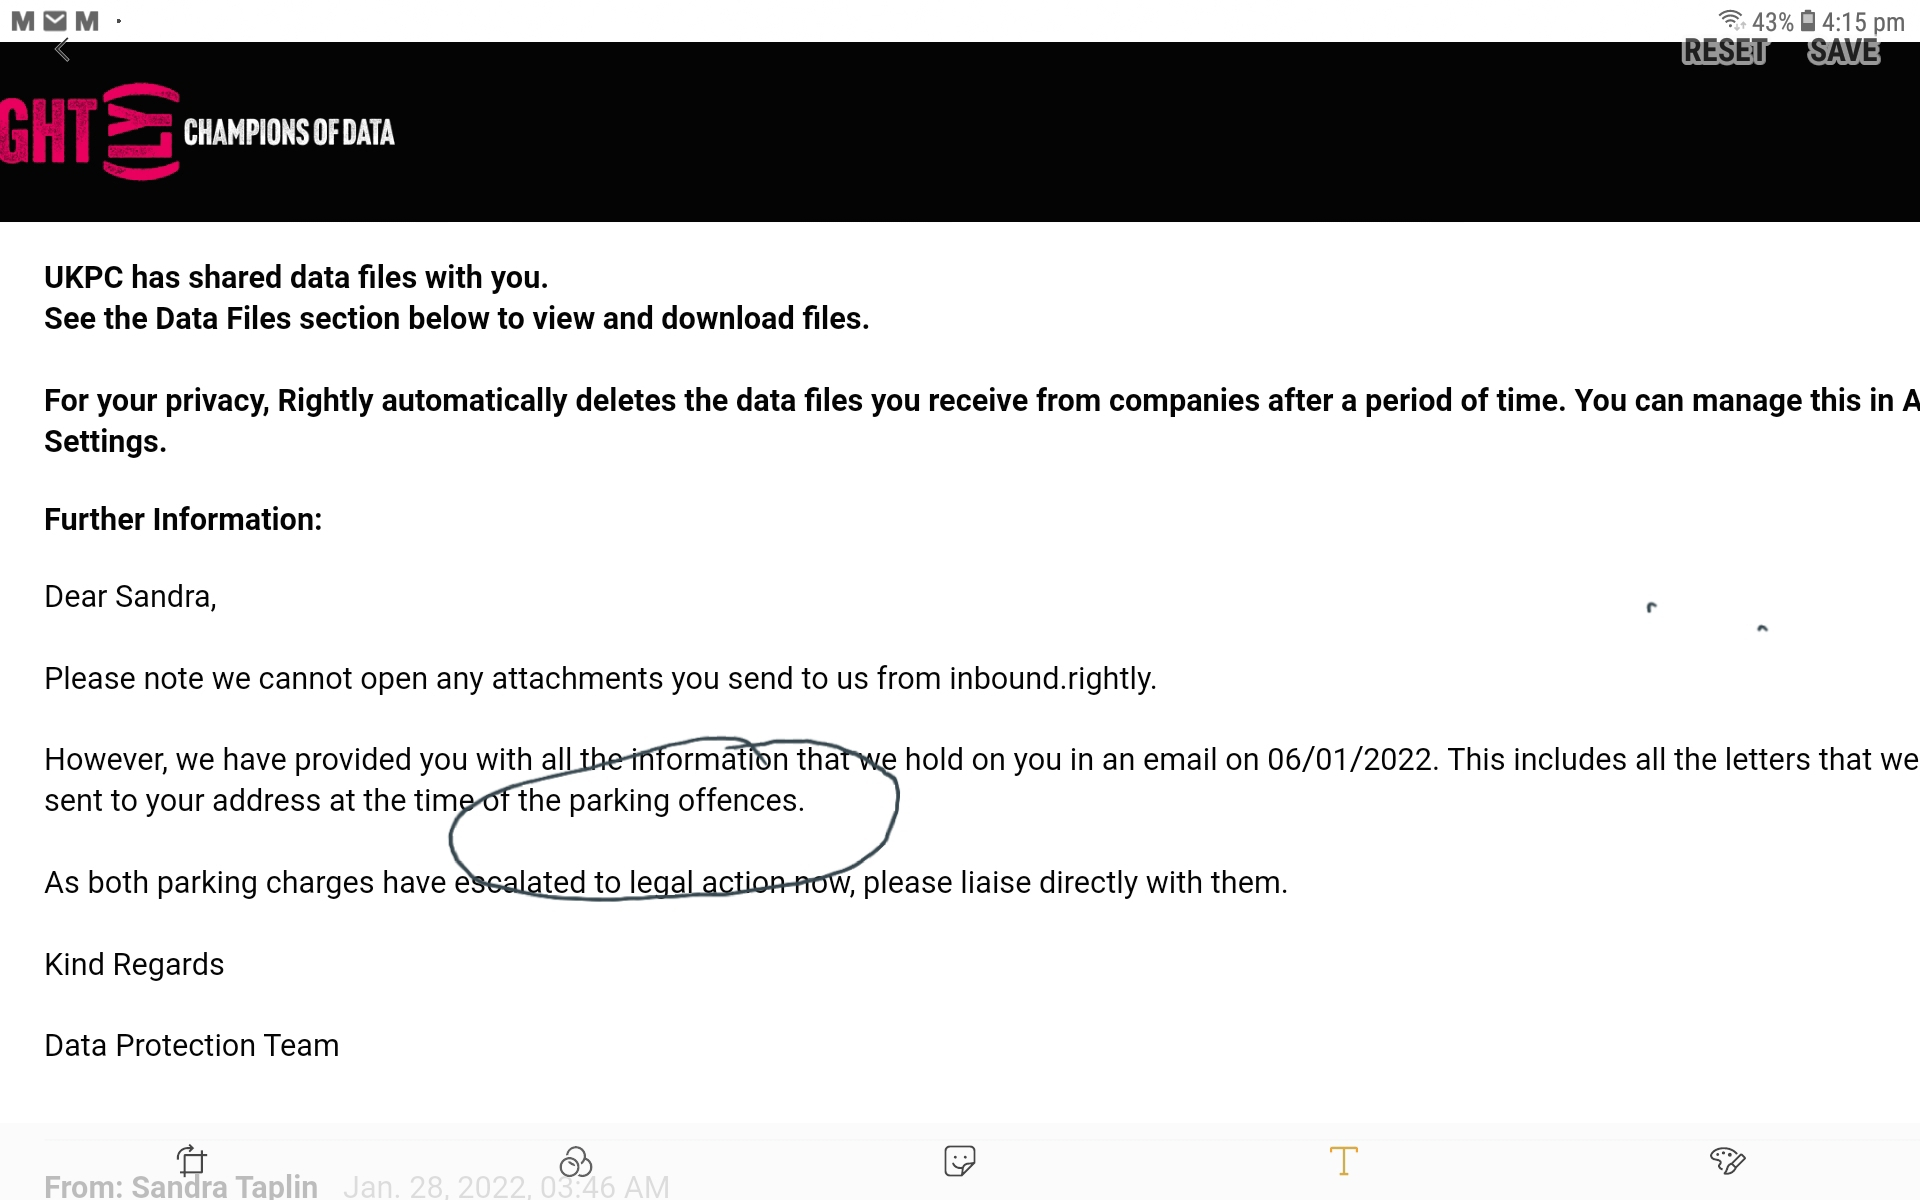This screenshot has width=1920, height=1200.
Task: Select the yellow text T tool
Action: coord(1343,1161)
